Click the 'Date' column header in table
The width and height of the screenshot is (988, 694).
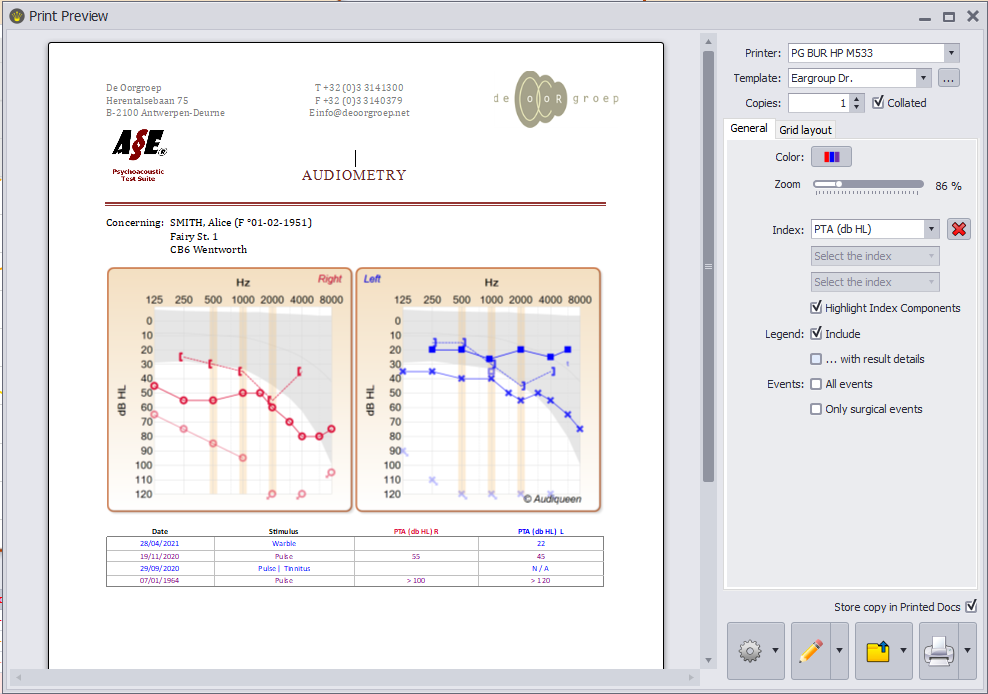[160, 531]
